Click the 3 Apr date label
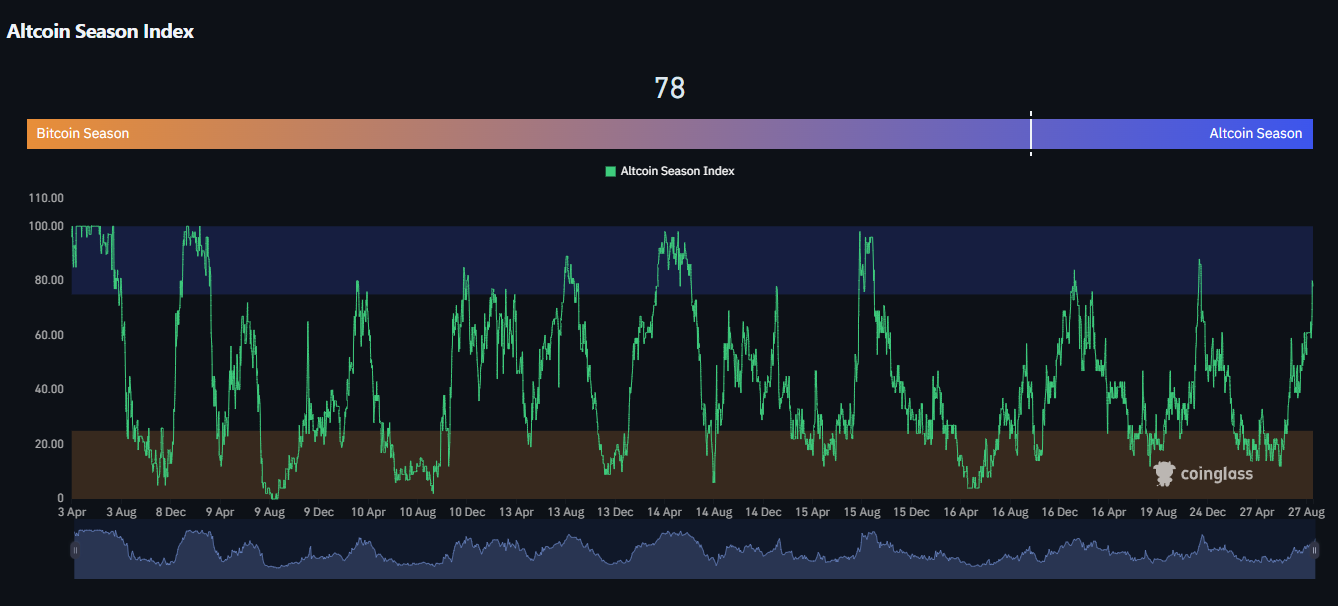This screenshot has height=606, width=1338. pyautogui.click(x=73, y=512)
